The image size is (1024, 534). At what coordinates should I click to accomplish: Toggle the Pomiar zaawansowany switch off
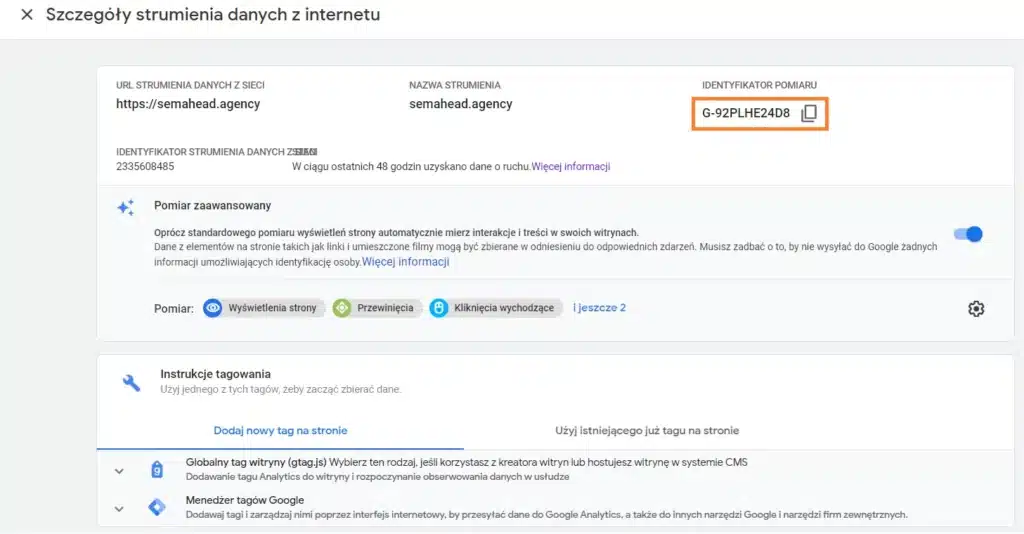pos(968,234)
